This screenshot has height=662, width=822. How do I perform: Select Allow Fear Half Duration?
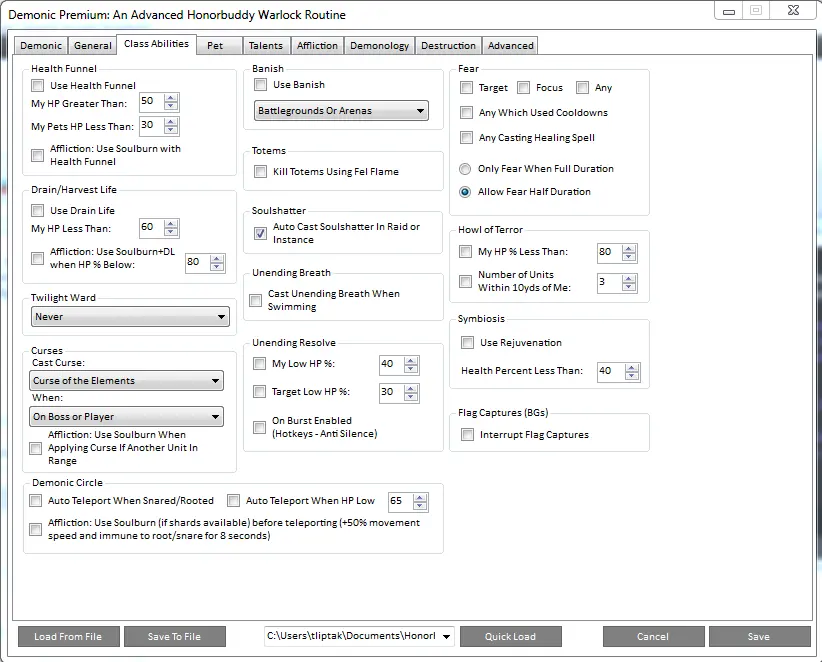[x=465, y=192]
